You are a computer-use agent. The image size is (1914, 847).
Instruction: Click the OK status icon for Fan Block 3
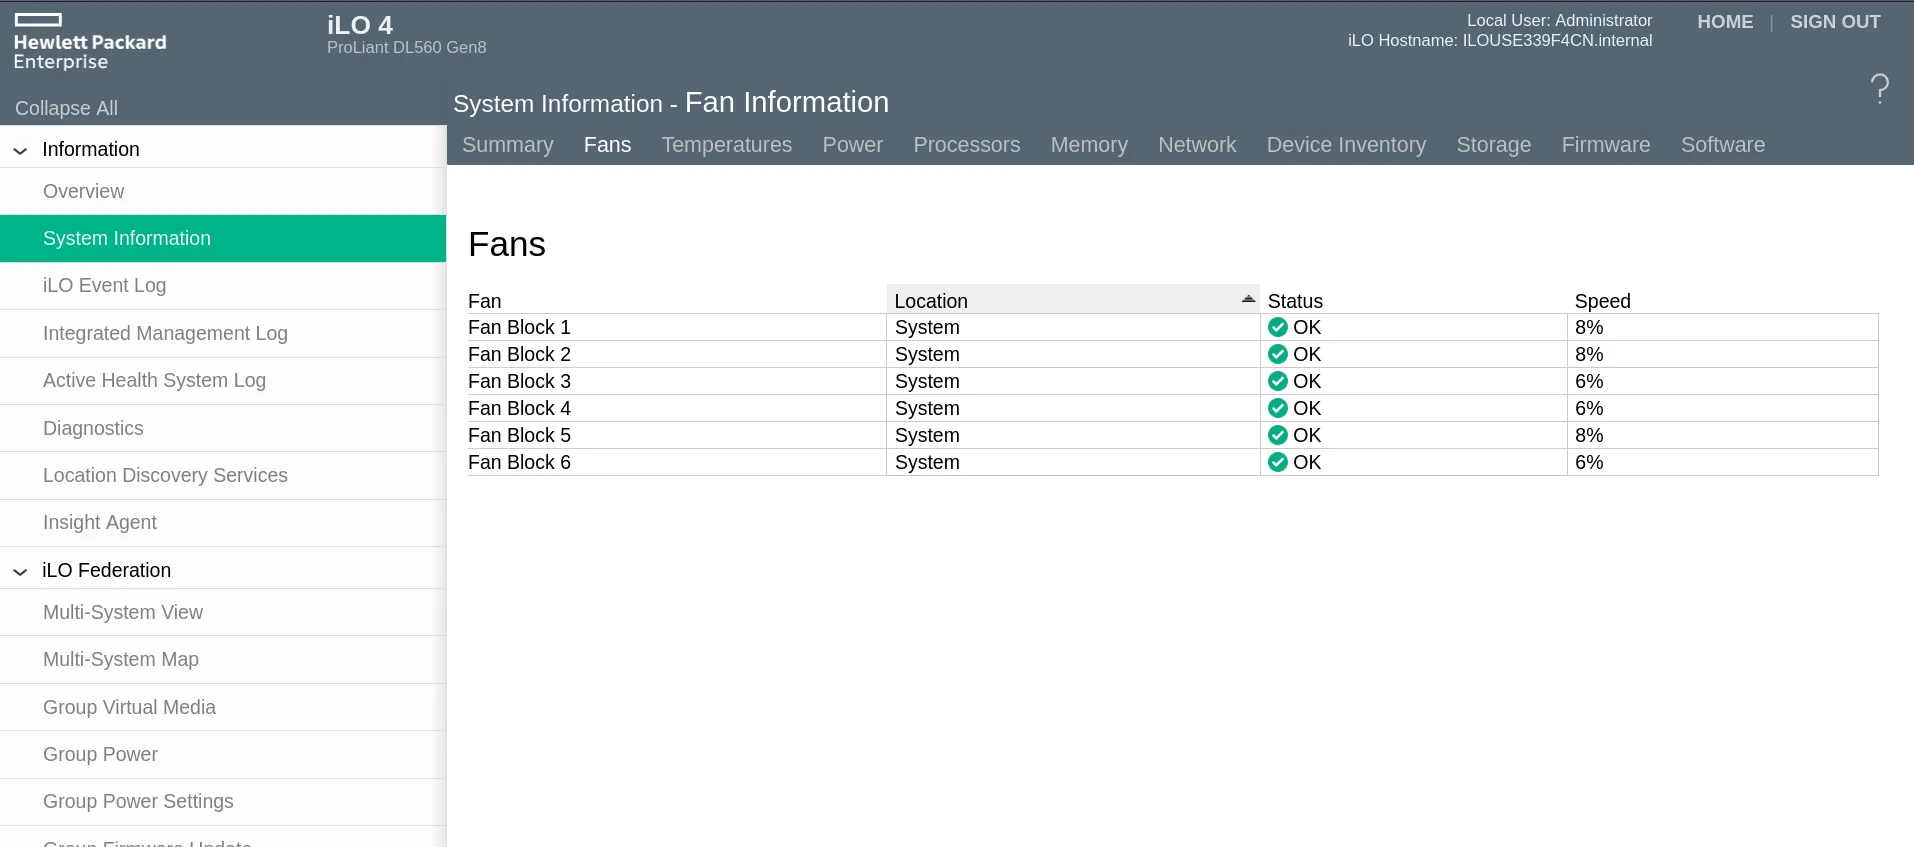coord(1278,381)
